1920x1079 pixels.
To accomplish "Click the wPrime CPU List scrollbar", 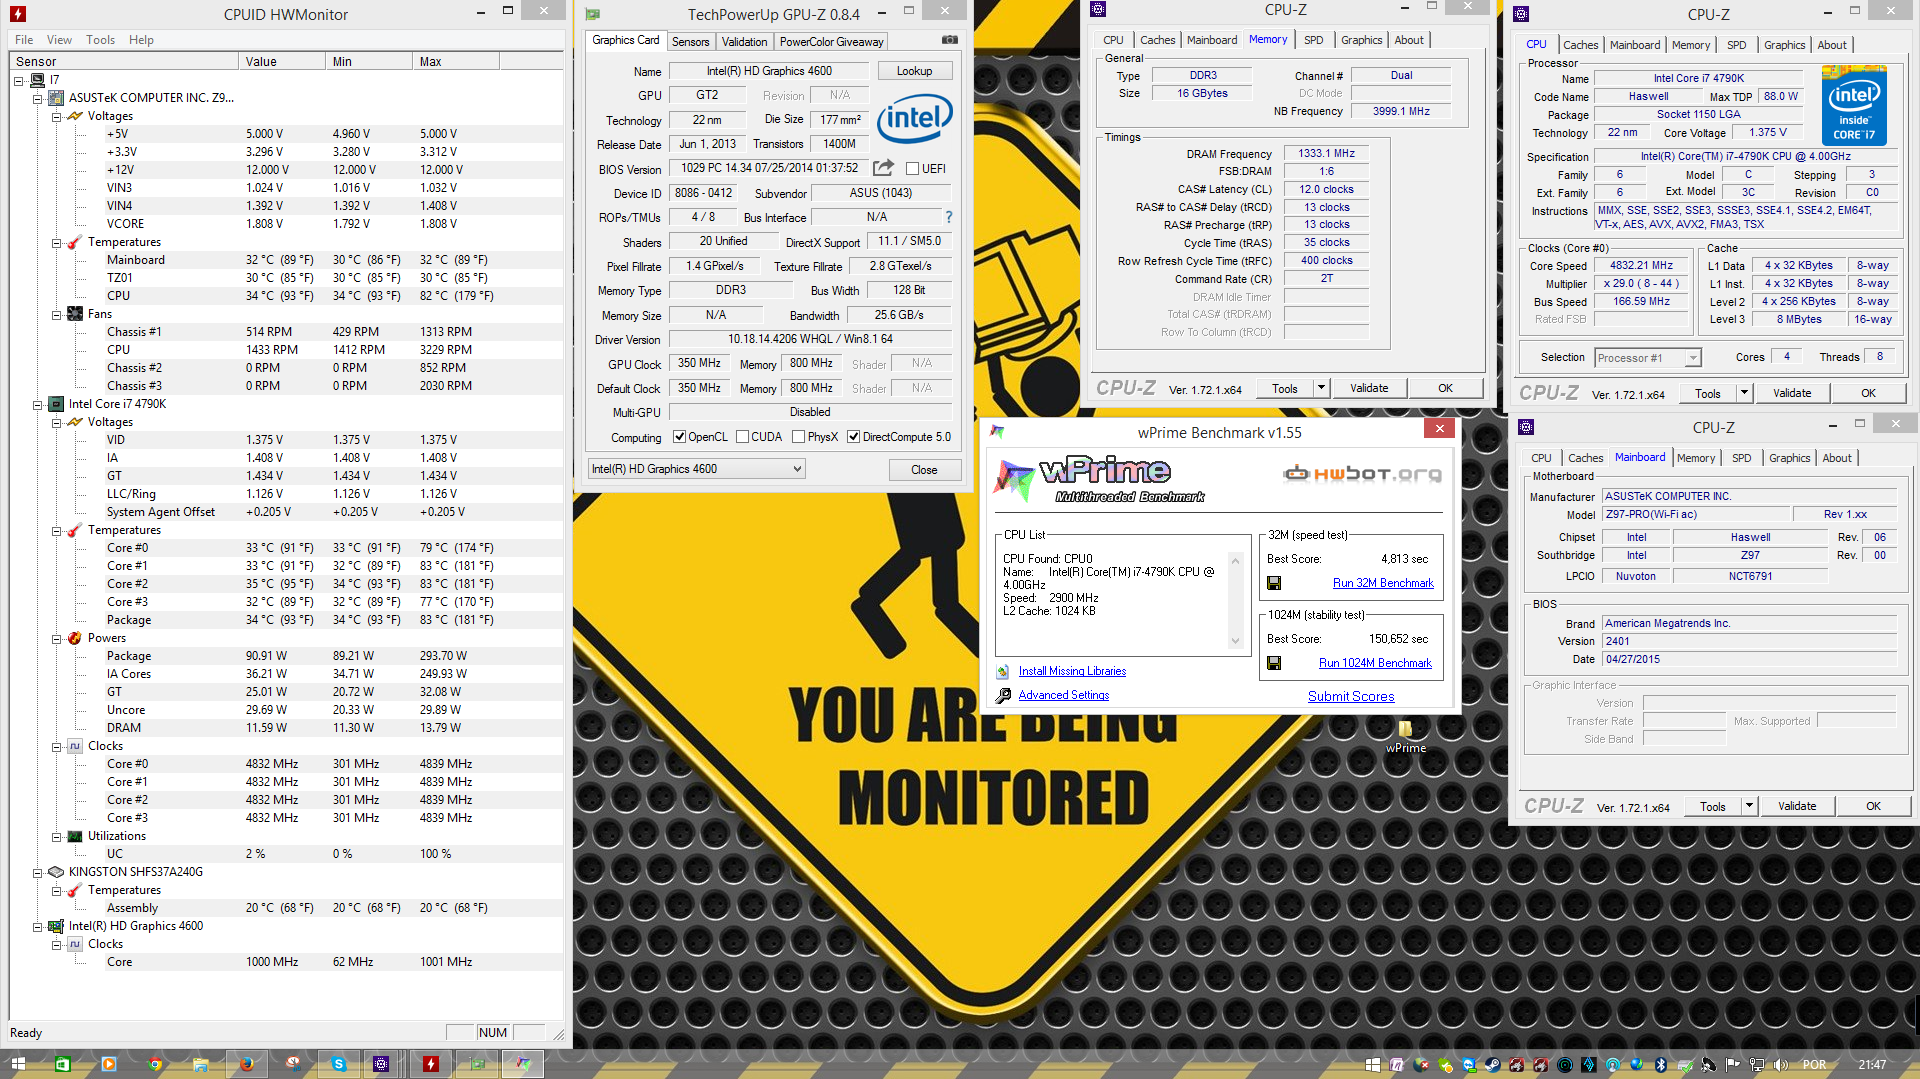I will 1235,600.
